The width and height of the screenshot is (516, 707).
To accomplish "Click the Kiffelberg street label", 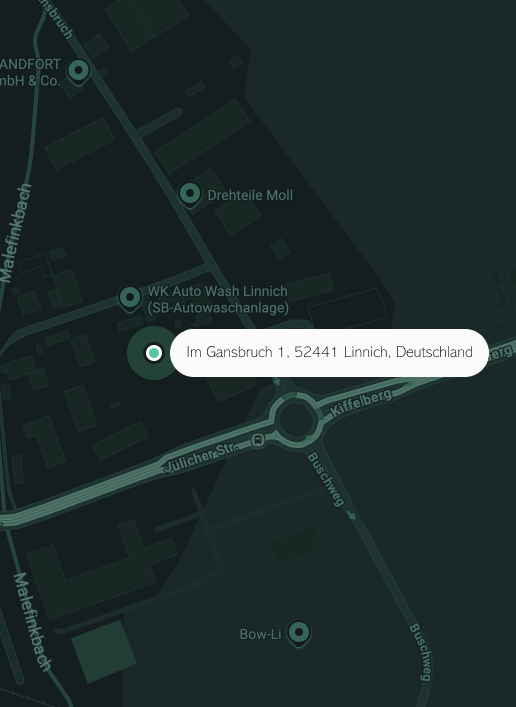I will [x=361, y=403].
